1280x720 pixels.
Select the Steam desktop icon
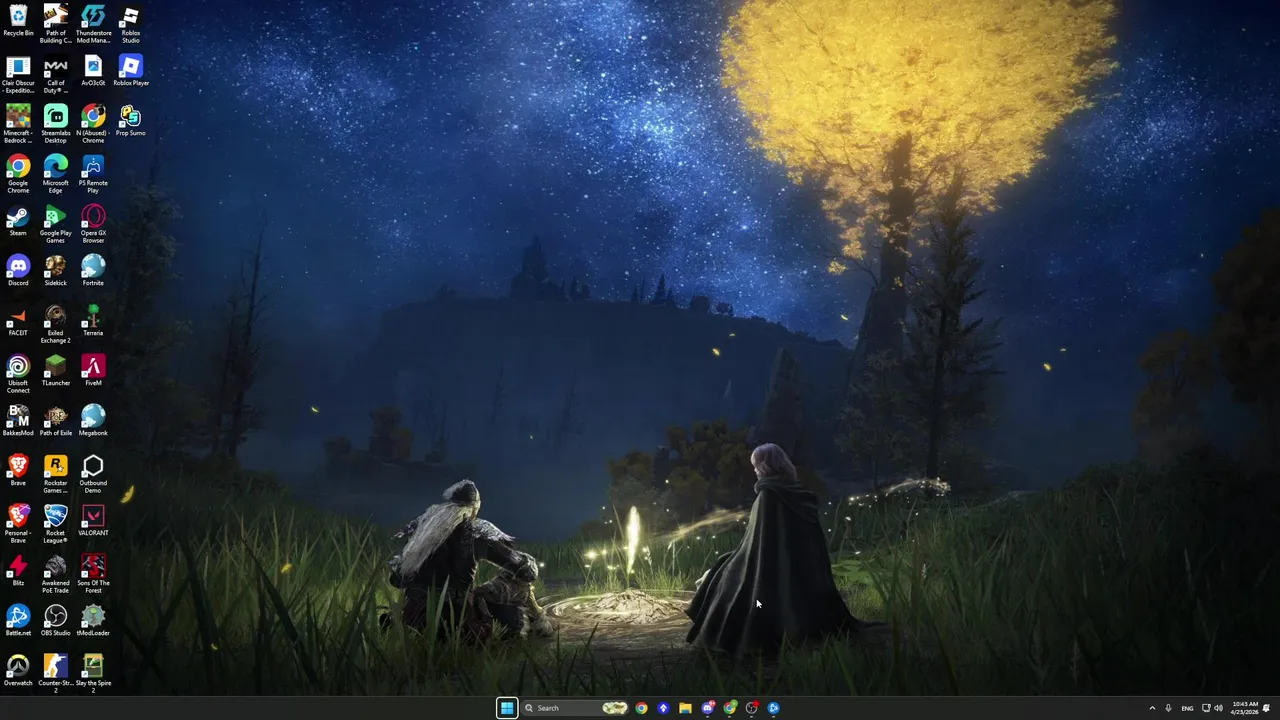[18, 222]
